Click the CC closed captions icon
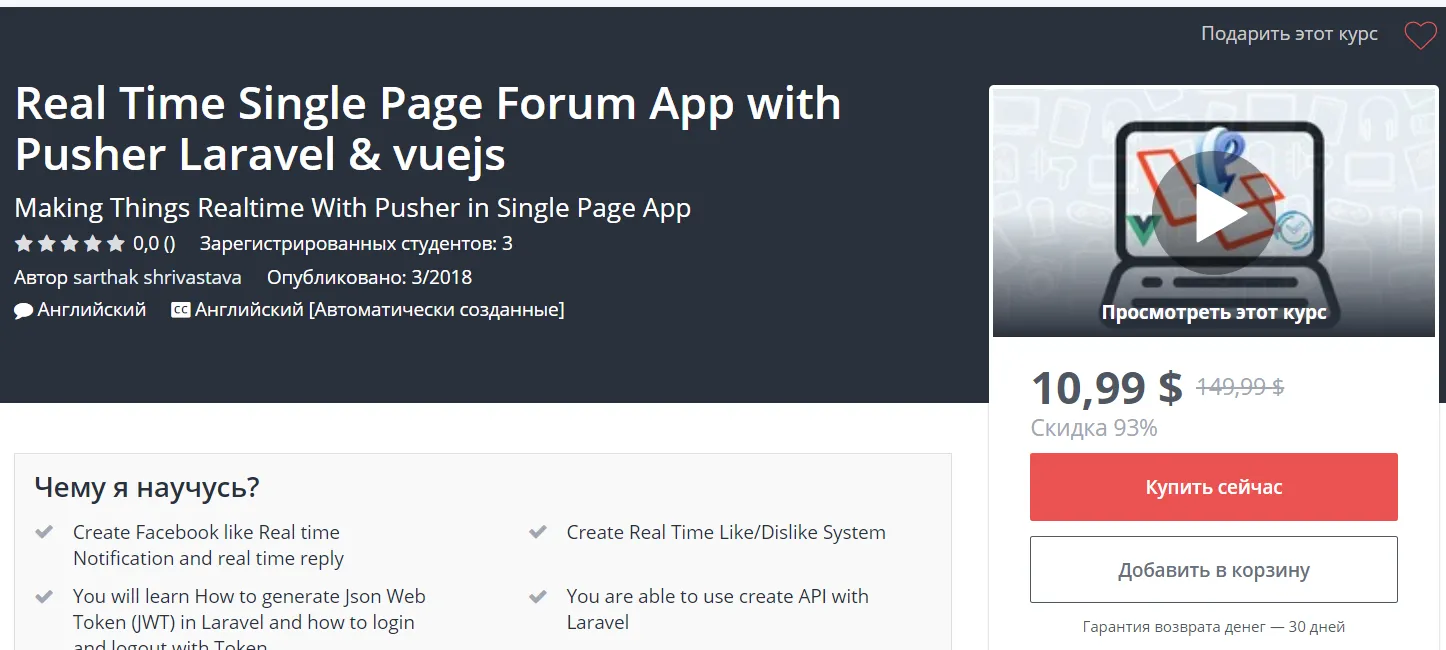 tap(180, 311)
